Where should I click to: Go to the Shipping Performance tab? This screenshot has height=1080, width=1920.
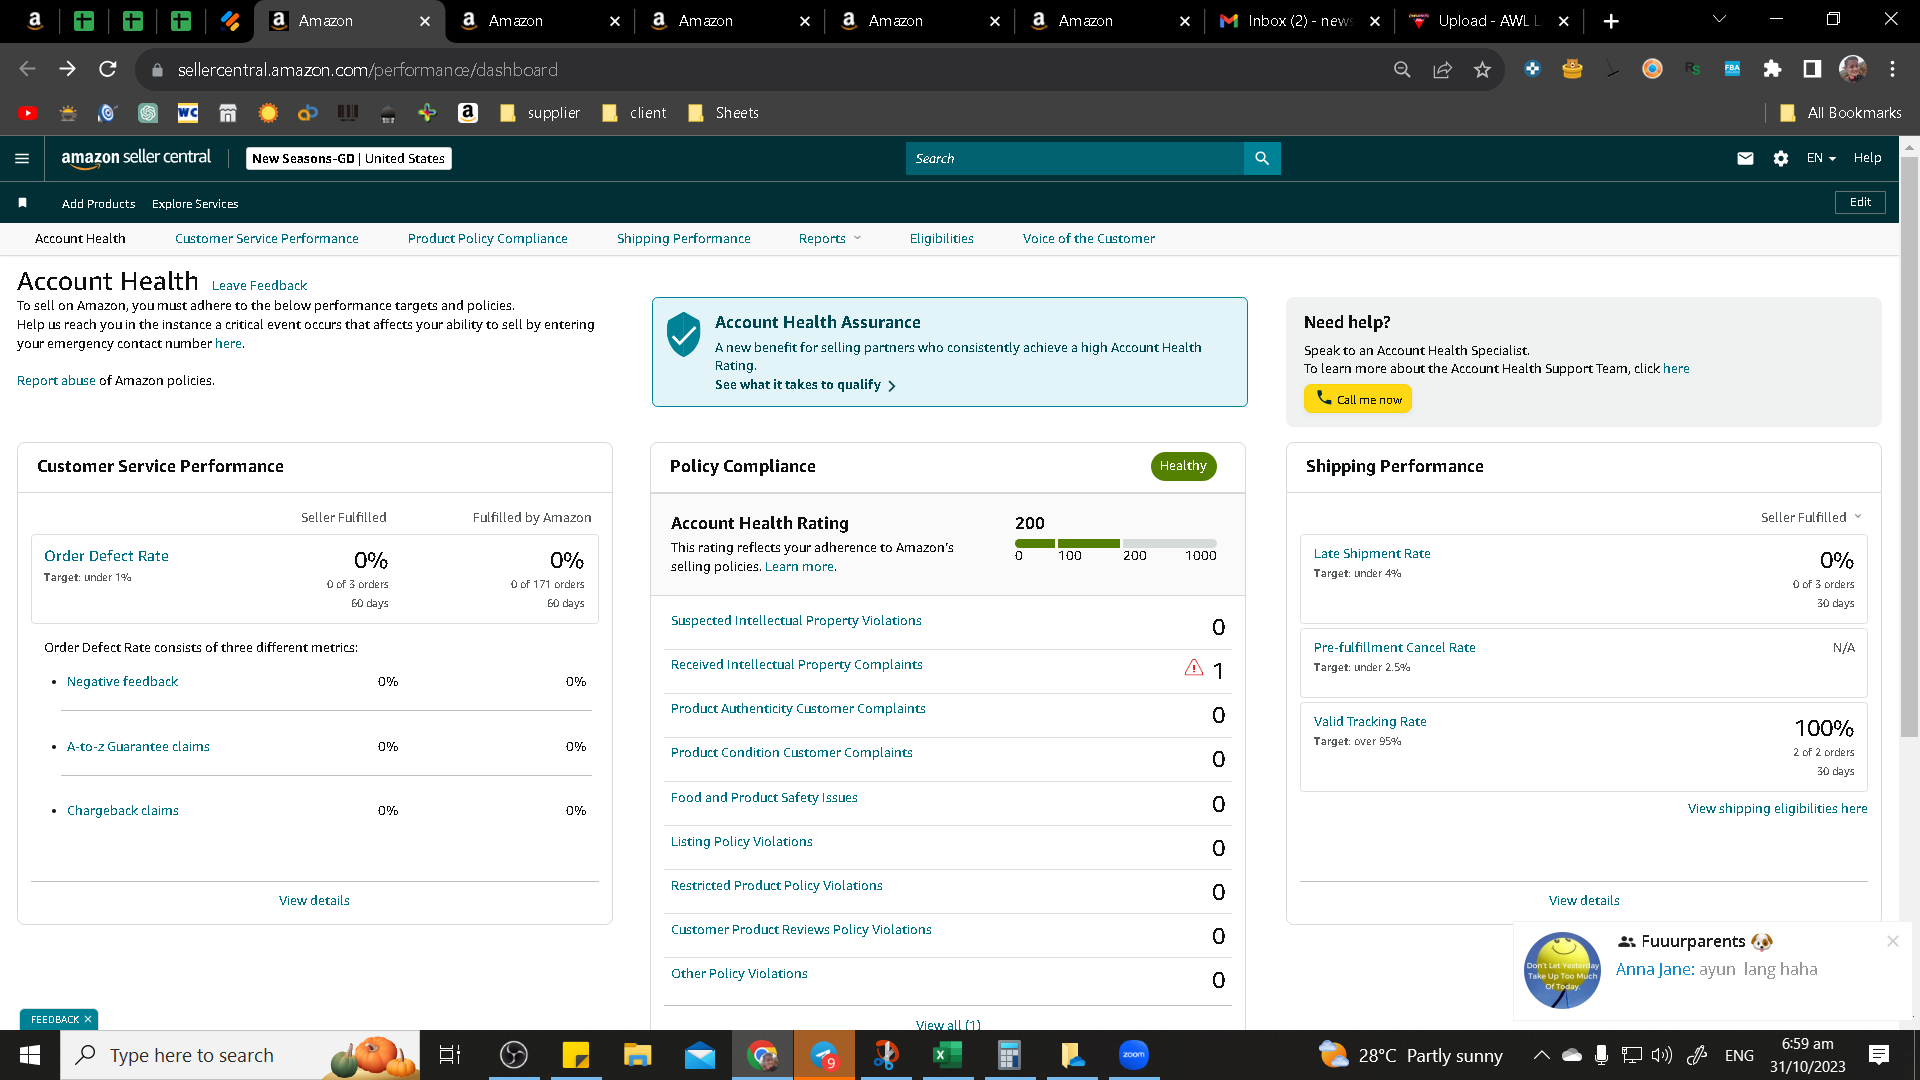(x=684, y=238)
